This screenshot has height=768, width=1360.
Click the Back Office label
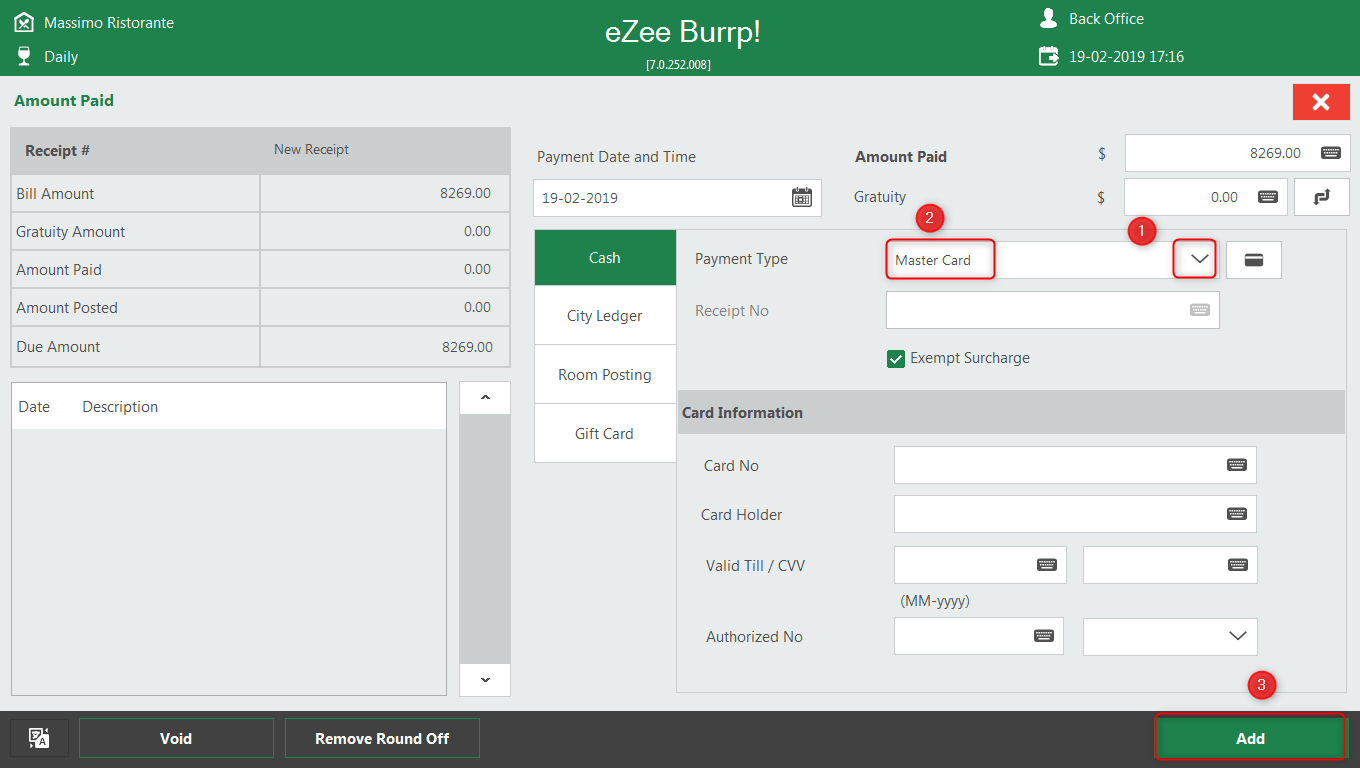point(1106,19)
